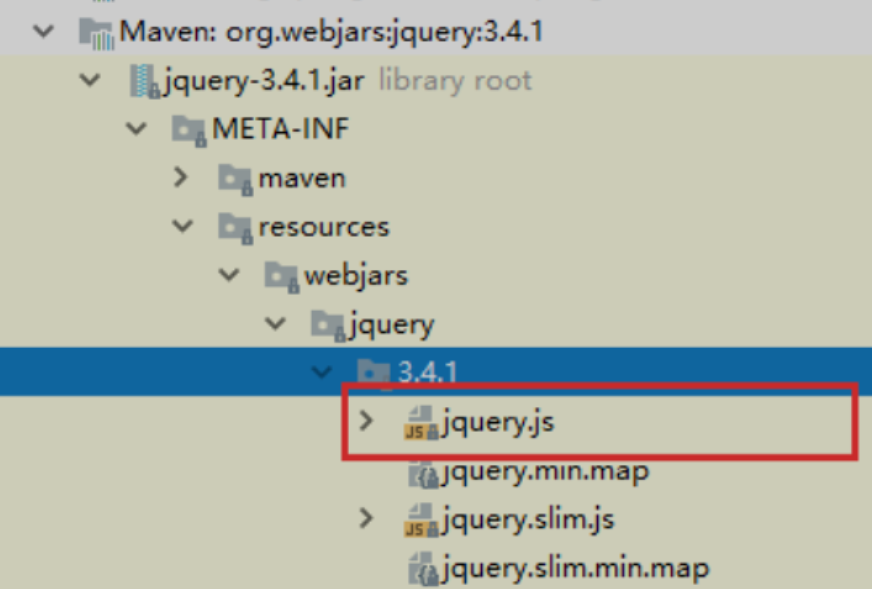The width and height of the screenshot is (872, 589).
Task: Click the jquery folder icon
Action: pos(328,325)
